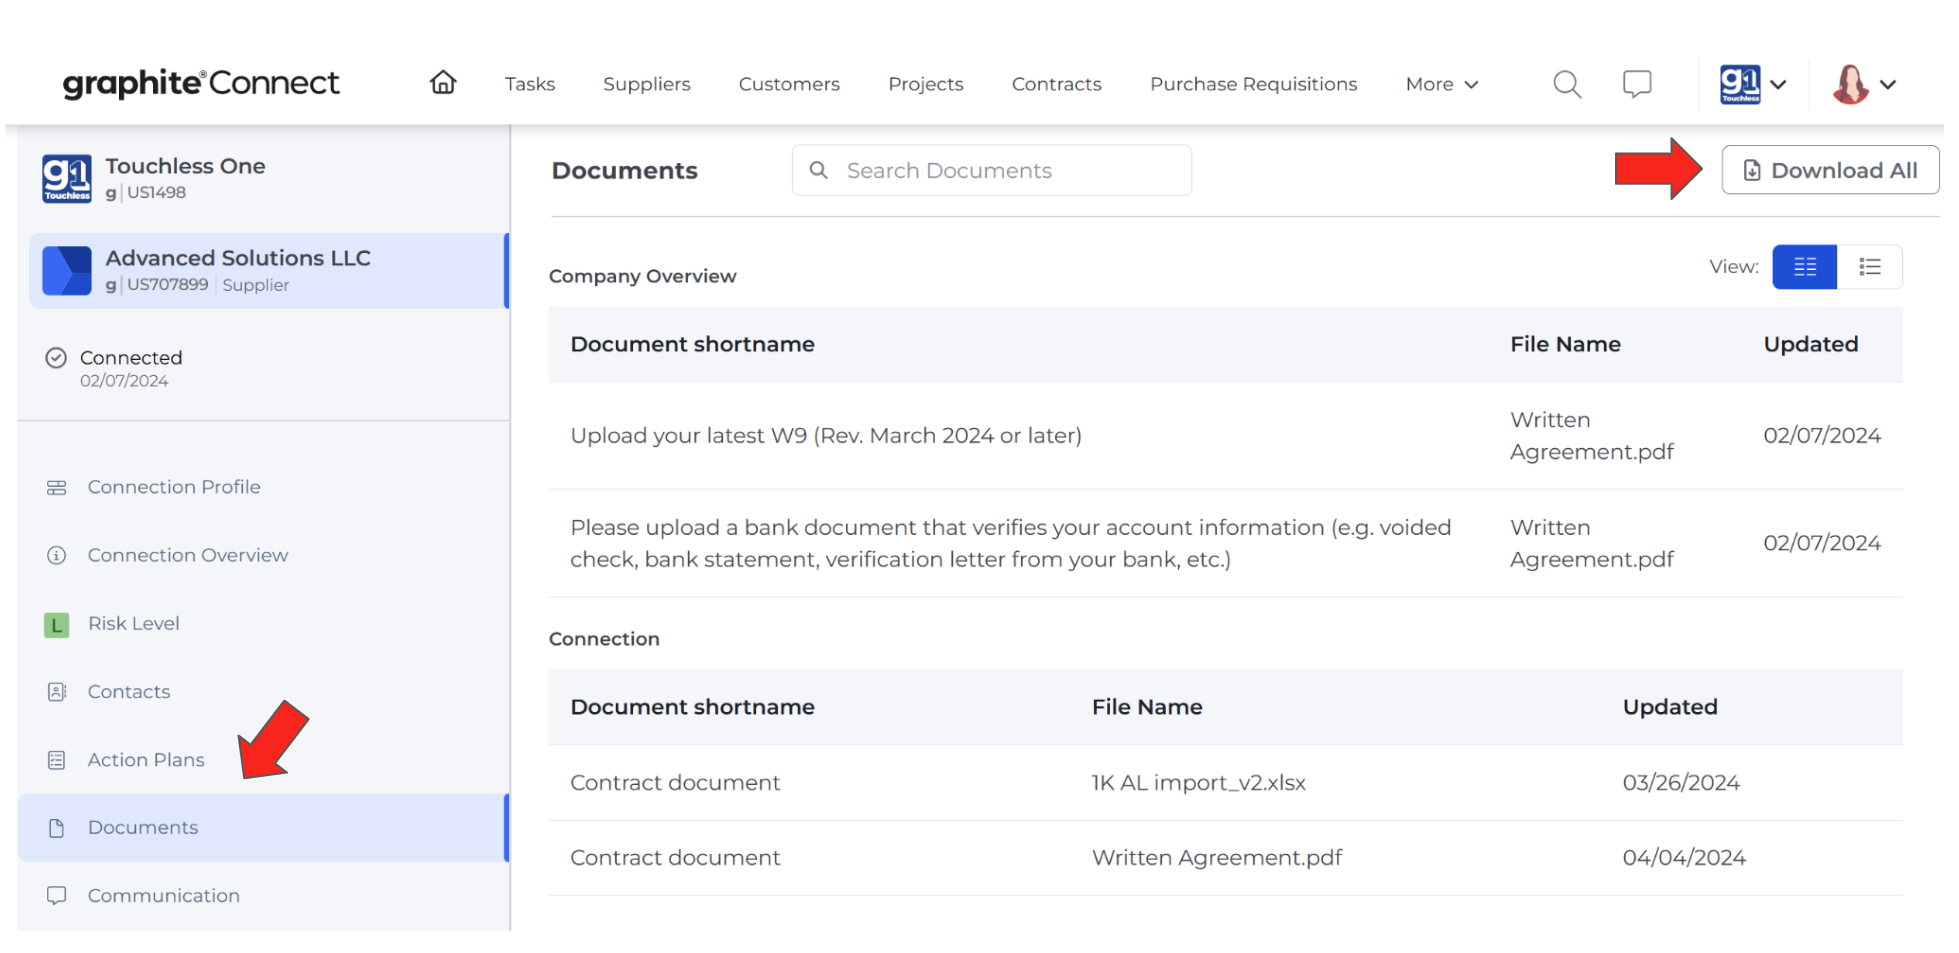Click the Connection Profile sidebar icon
The height and width of the screenshot is (953, 1959).
click(57, 488)
